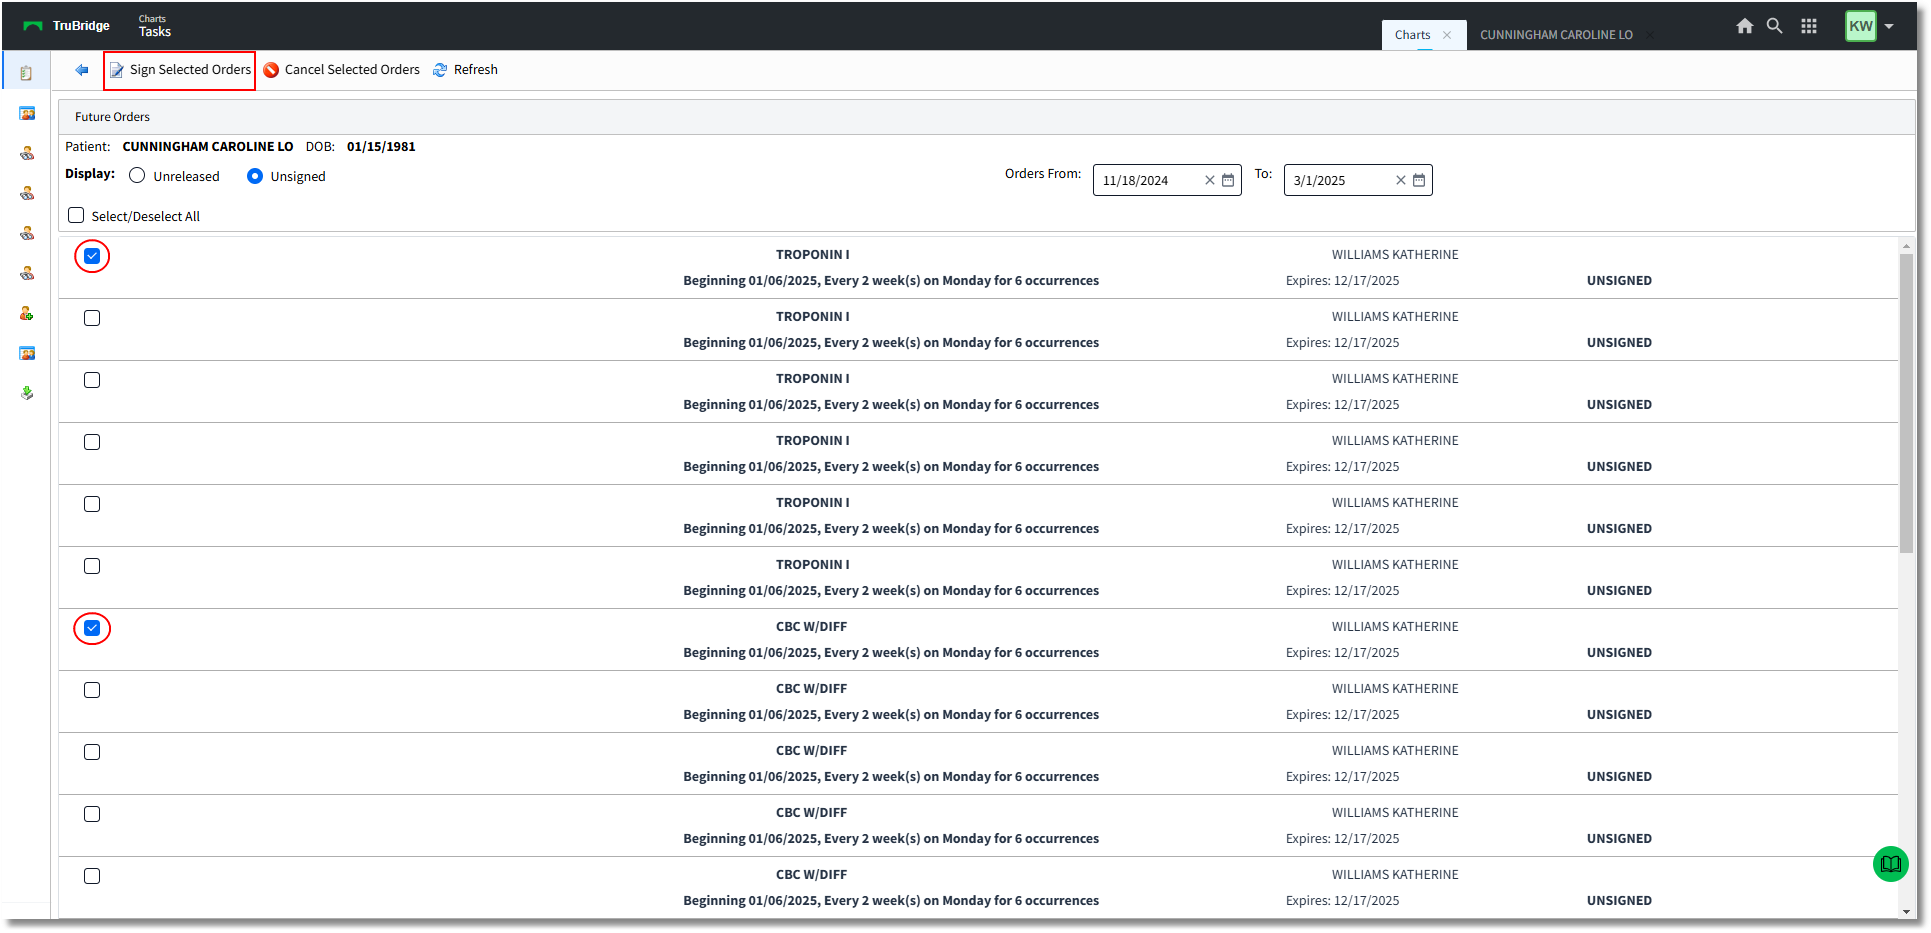This screenshot has width=1931, height=933.
Task: Toggle Select/Deselect All checkbox
Action: (x=76, y=215)
